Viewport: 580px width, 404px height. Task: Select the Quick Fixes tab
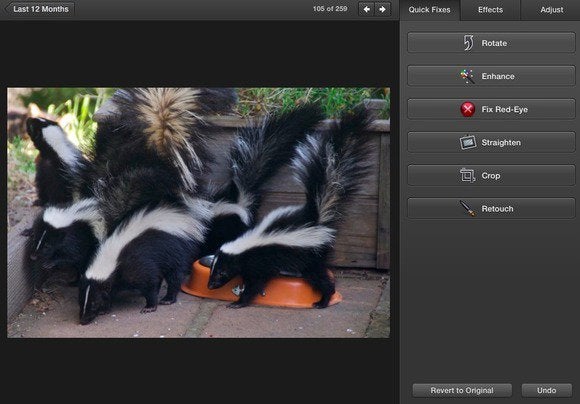pyautogui.click(x=430, y=10)
